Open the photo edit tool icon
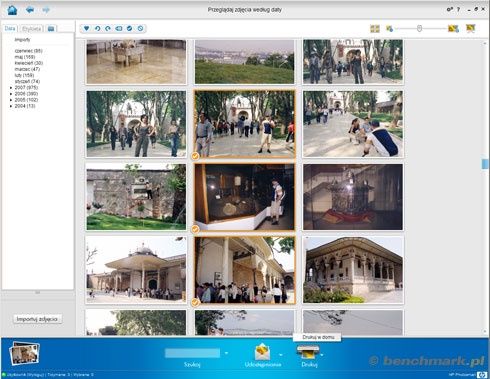The image size is (490, 379). pyautogui.click(x=129, y=28)
